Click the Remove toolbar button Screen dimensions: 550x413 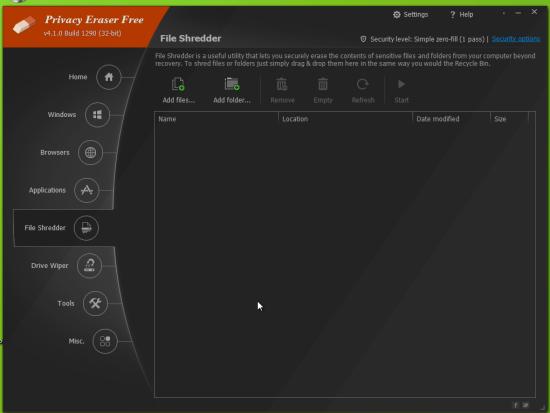coord(282,91)
